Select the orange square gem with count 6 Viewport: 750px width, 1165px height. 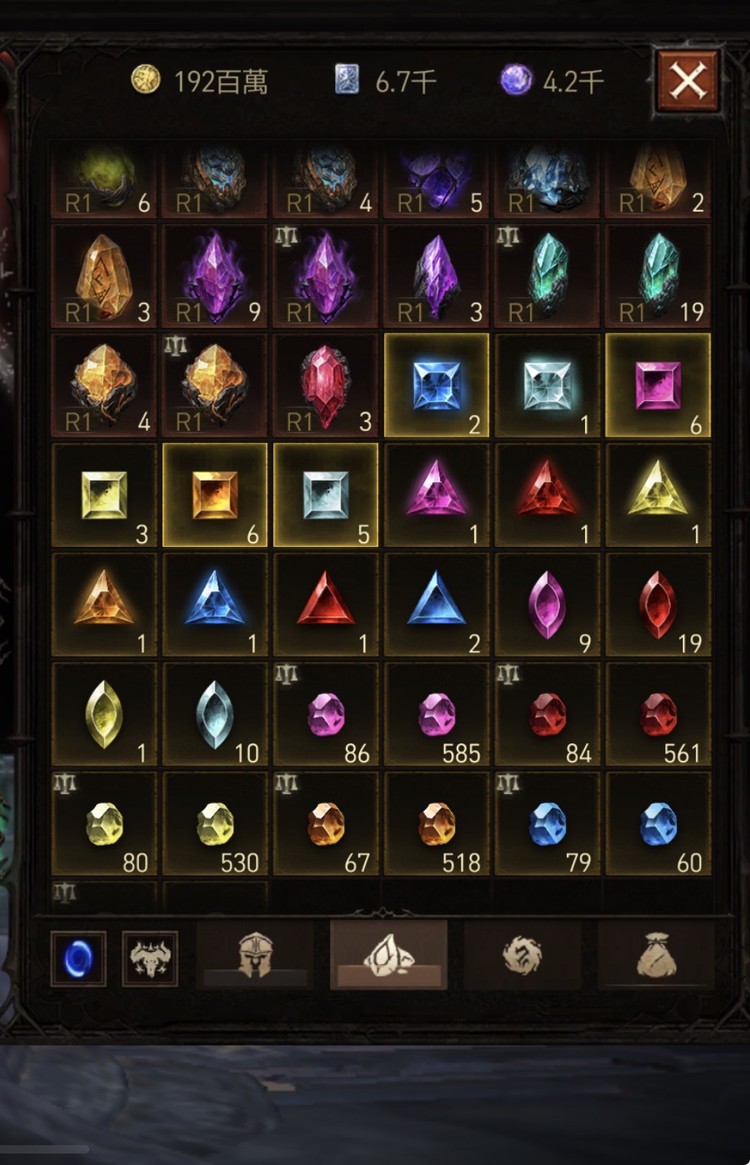(215, 495)
